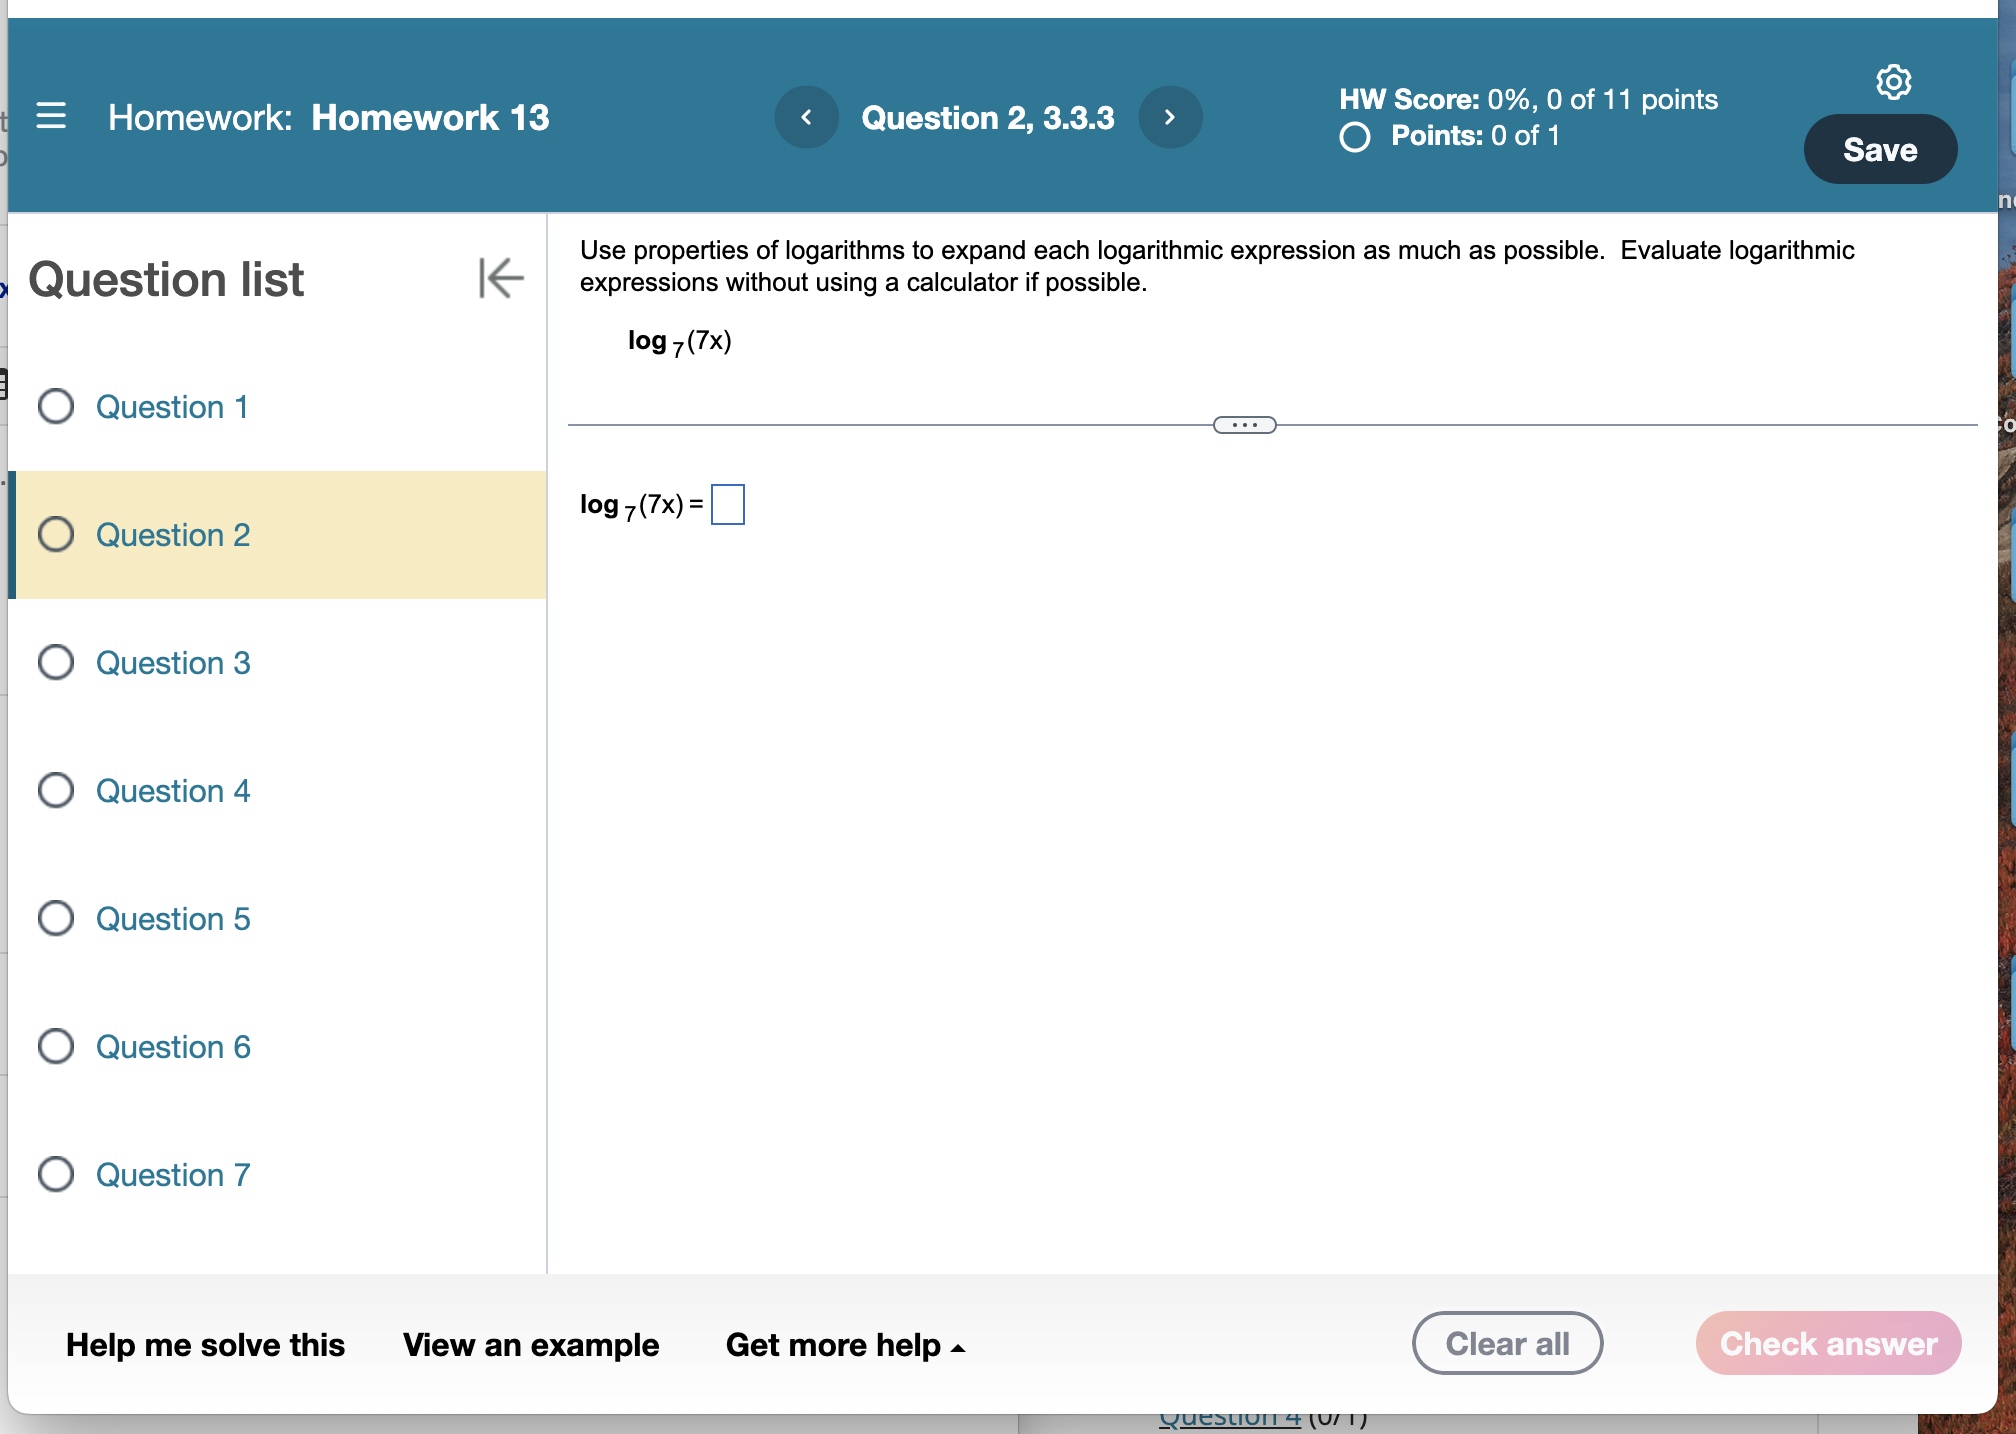The image size is (2016, 1434).
Task: Open Question 6 from the list
Action: [173, 1047]
